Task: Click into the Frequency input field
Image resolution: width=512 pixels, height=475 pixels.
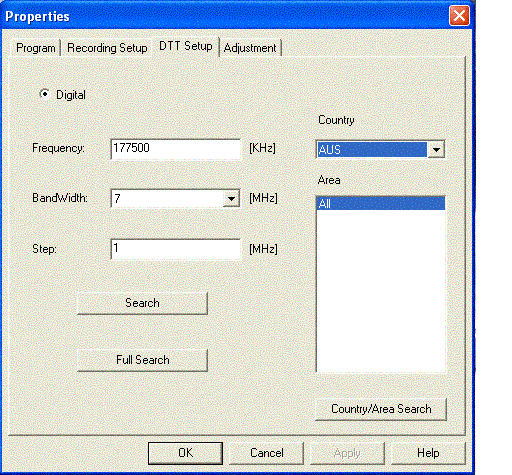Action: coord(176,149)
